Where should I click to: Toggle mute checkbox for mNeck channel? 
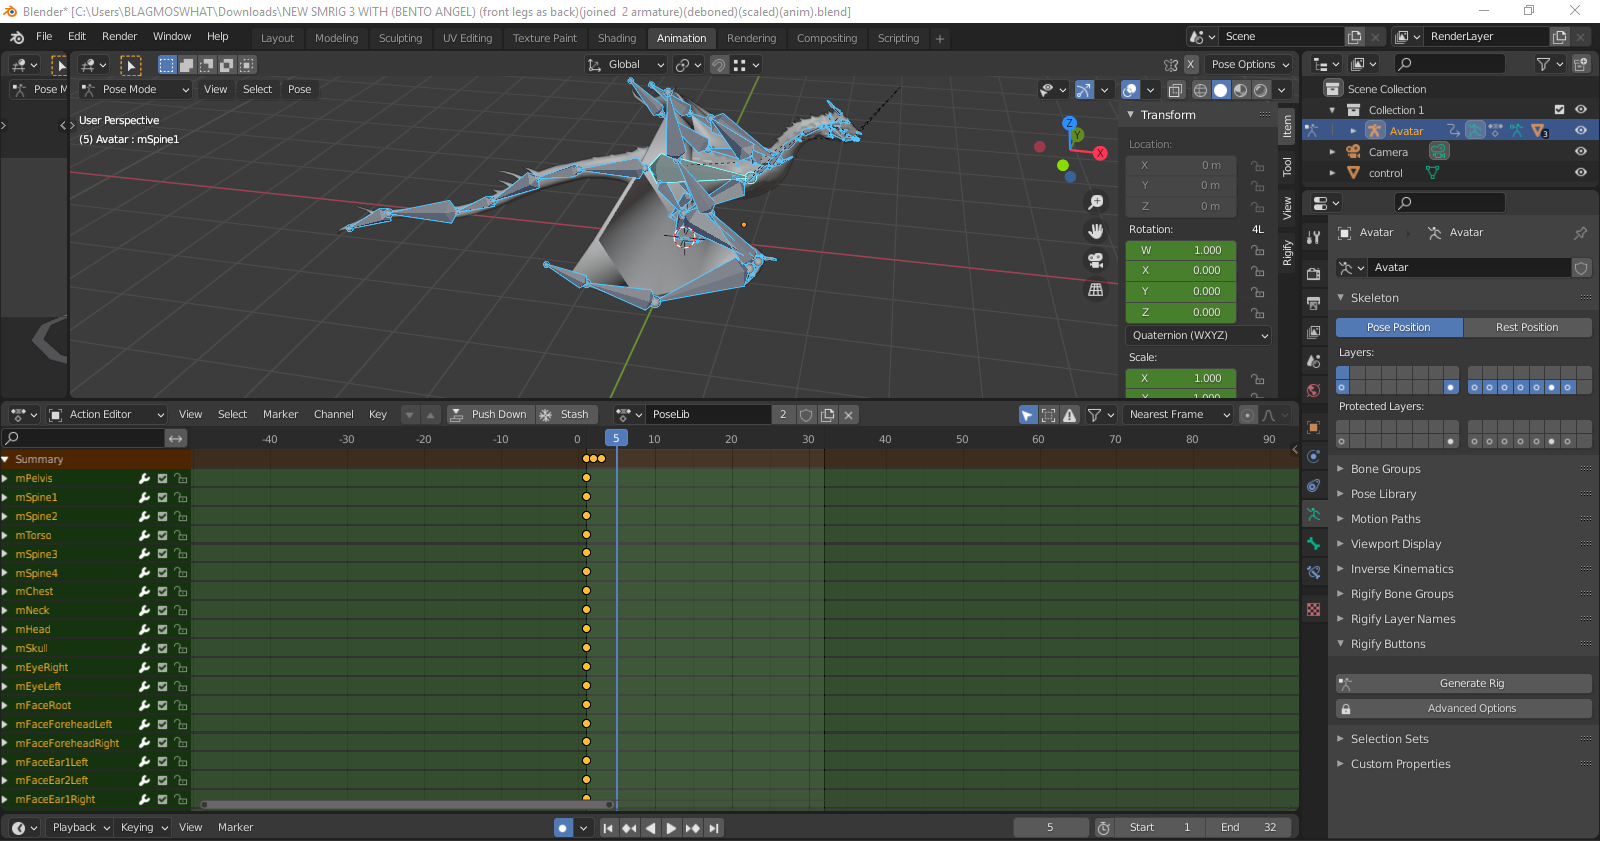[x=162, y=611]
